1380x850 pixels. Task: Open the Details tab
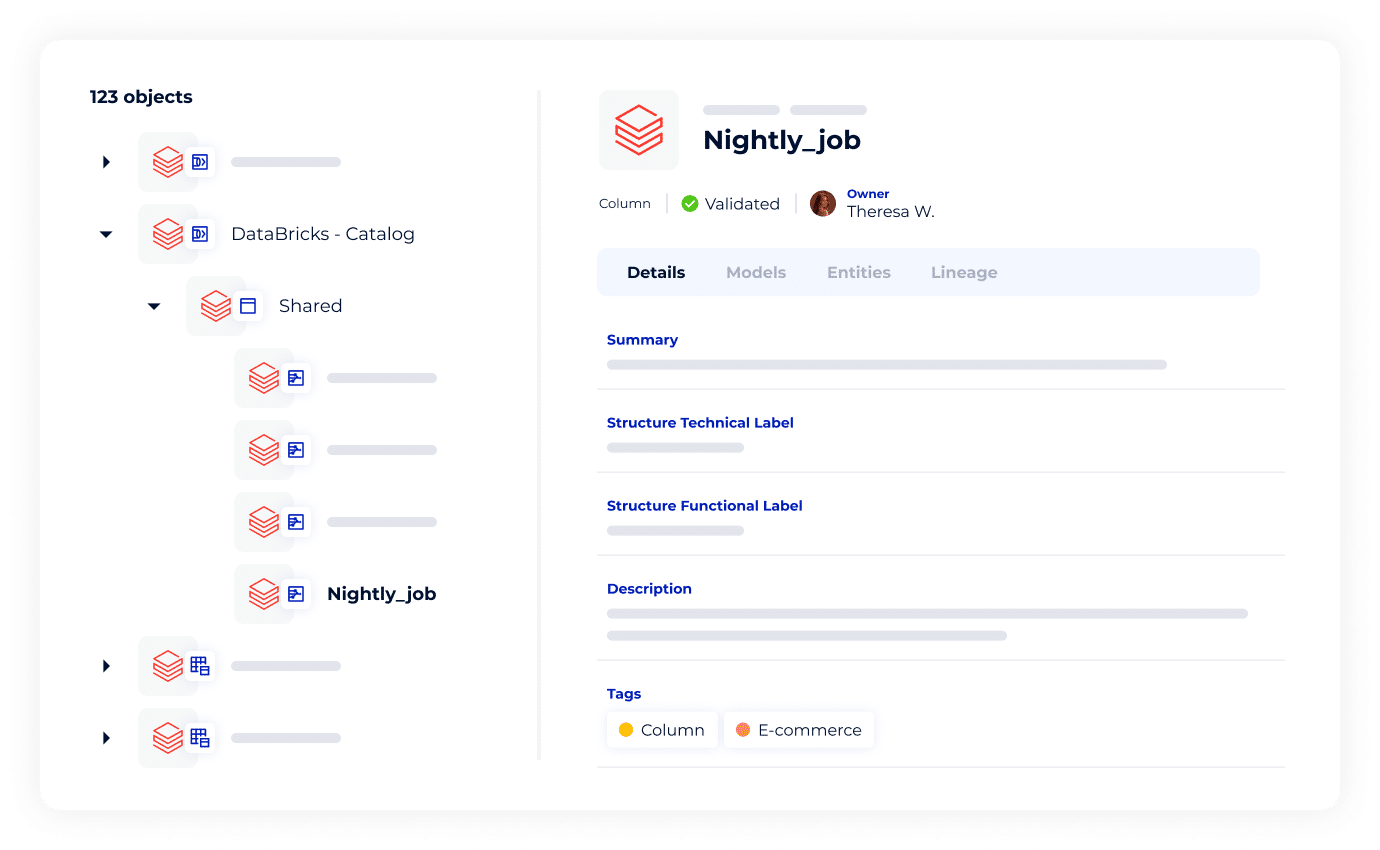pyautogui.click(x=656, y=272)
